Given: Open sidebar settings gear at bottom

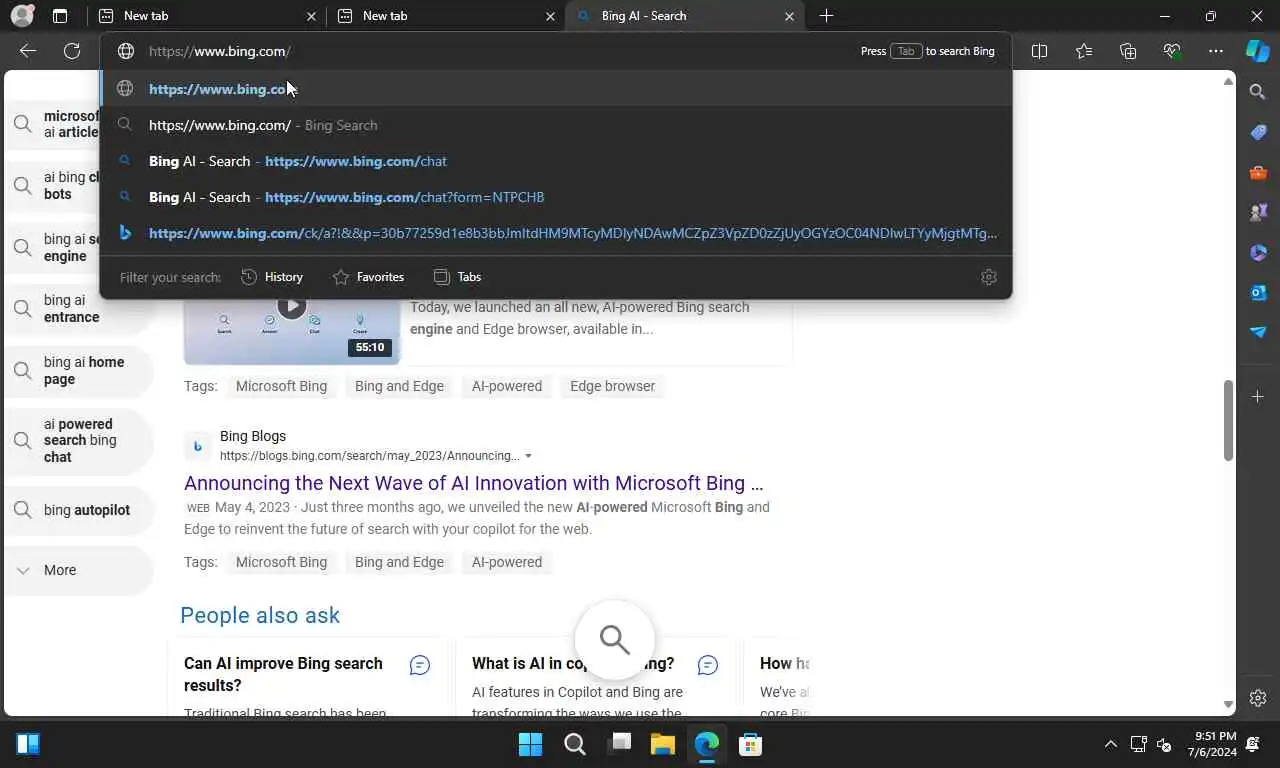Looking at the screenshot, I should pos(1258,698).
